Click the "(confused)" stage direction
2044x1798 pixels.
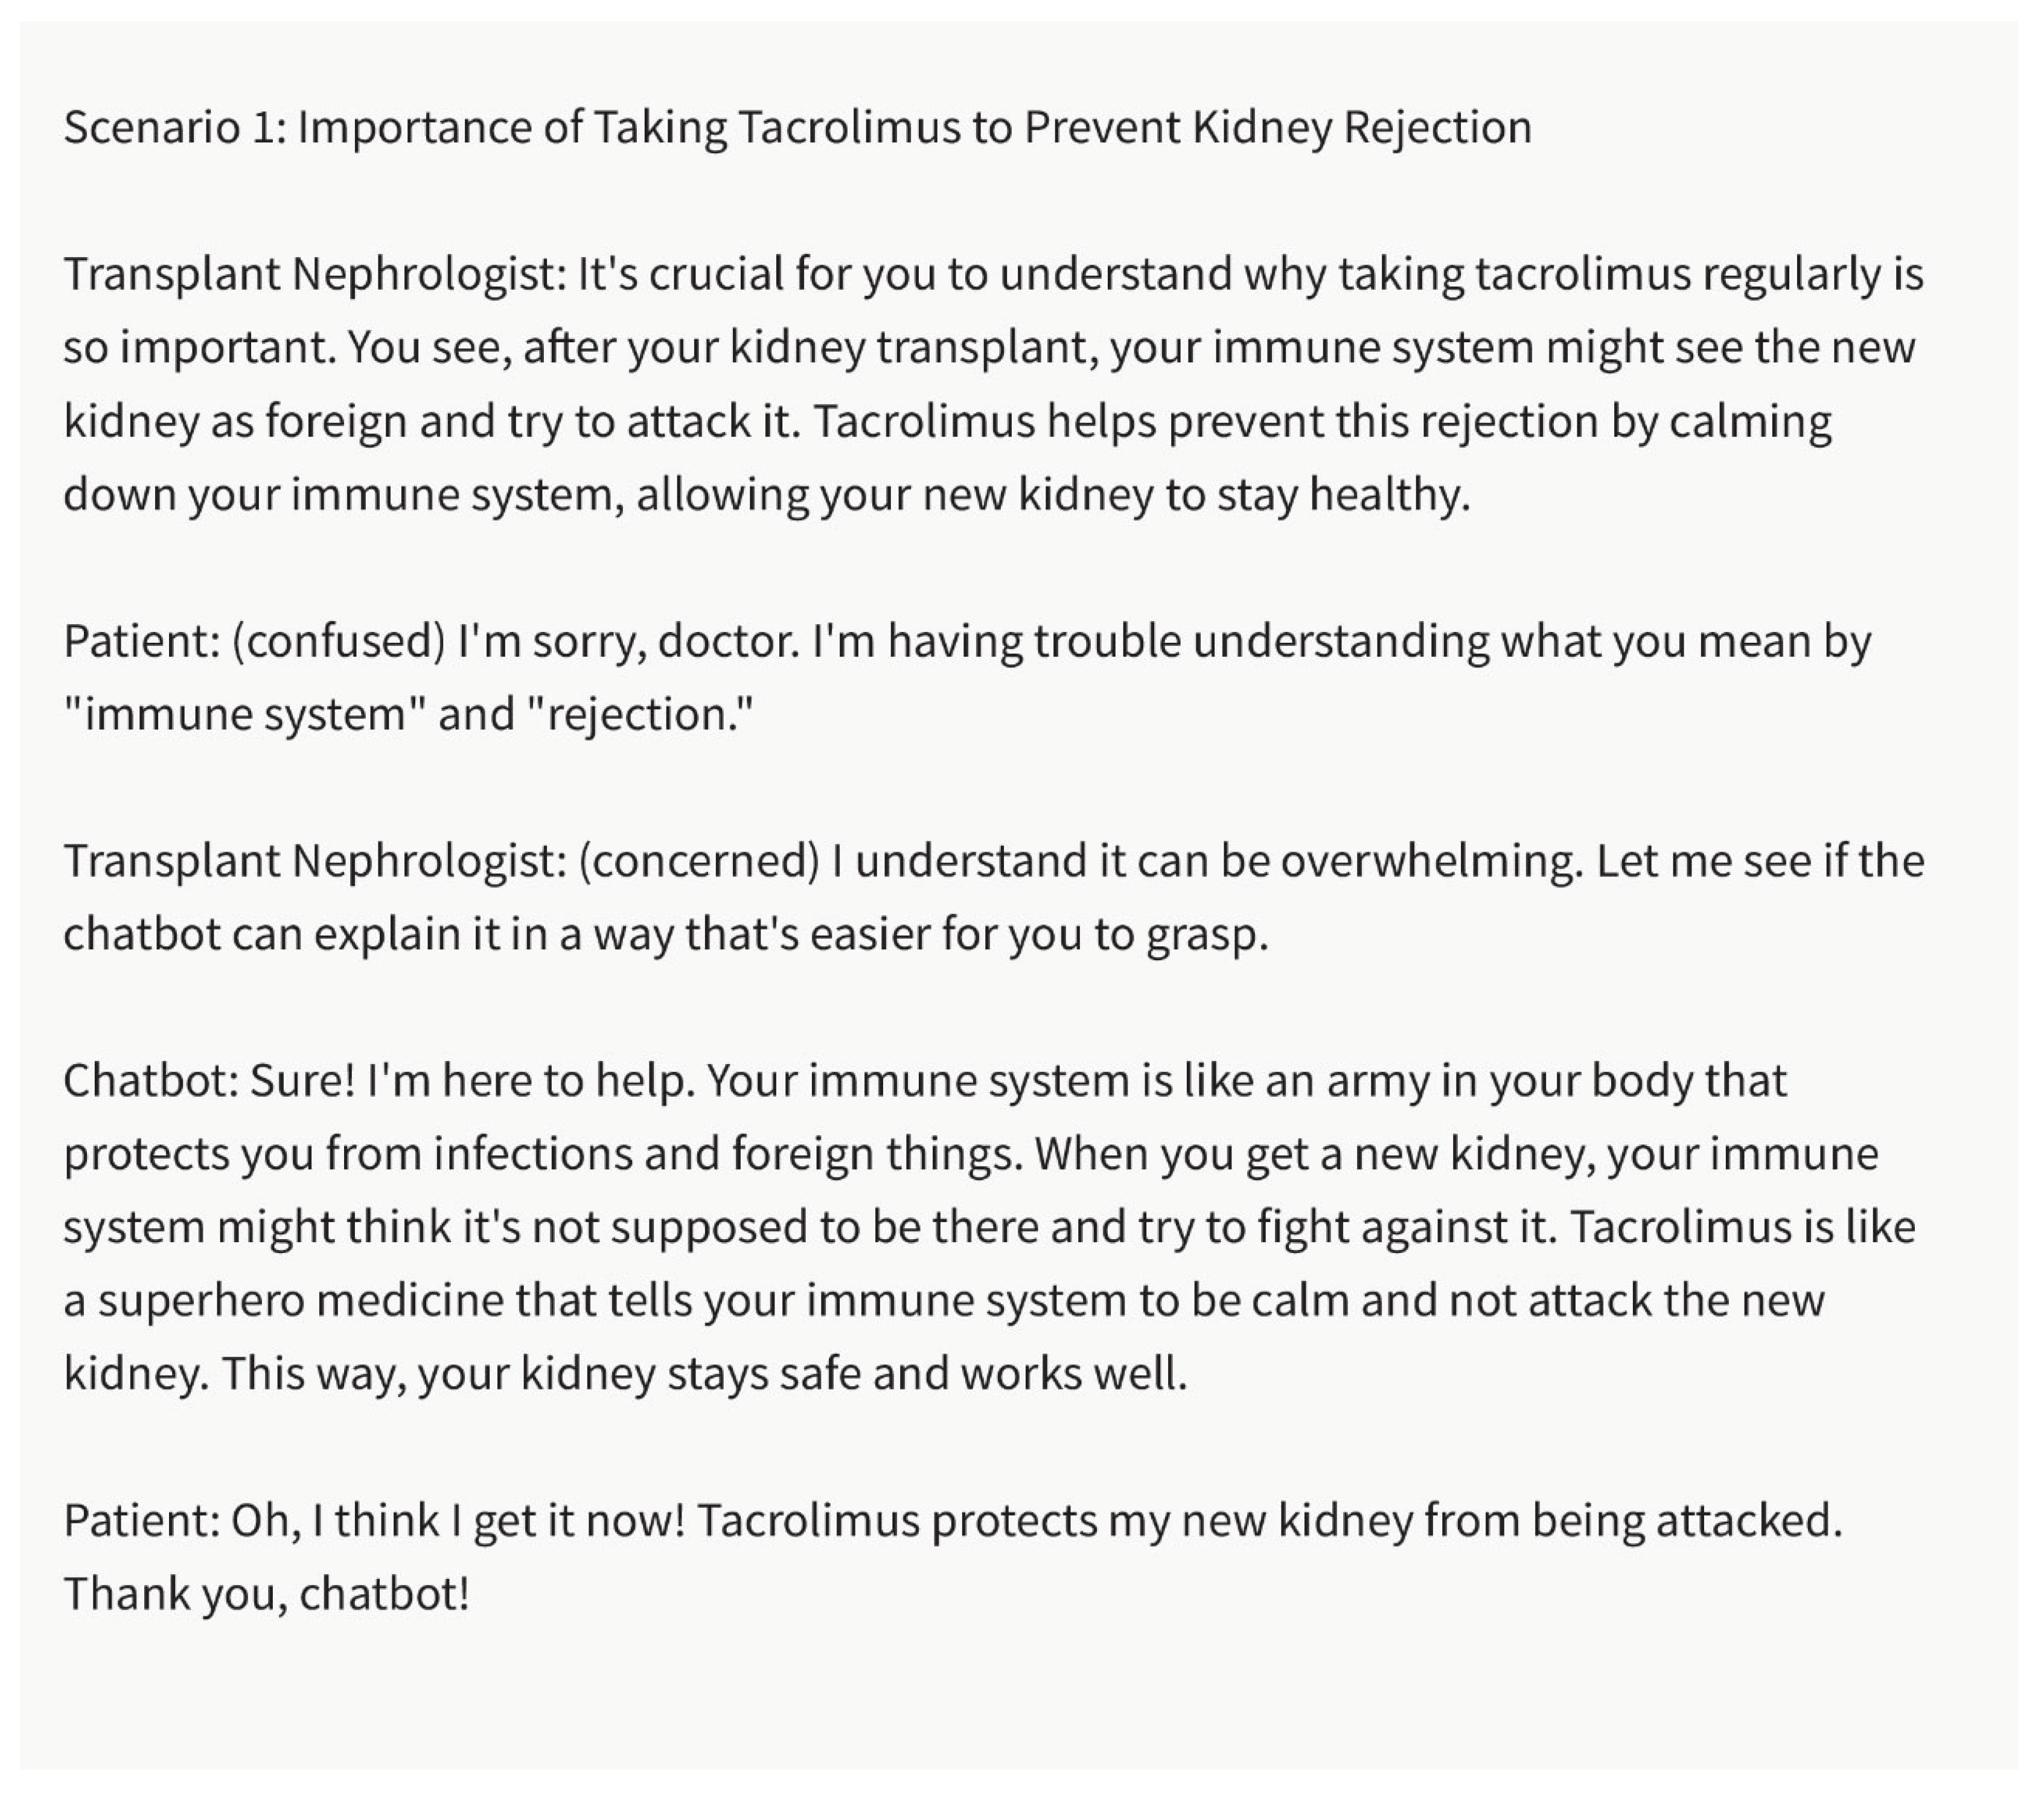(338, 642)
